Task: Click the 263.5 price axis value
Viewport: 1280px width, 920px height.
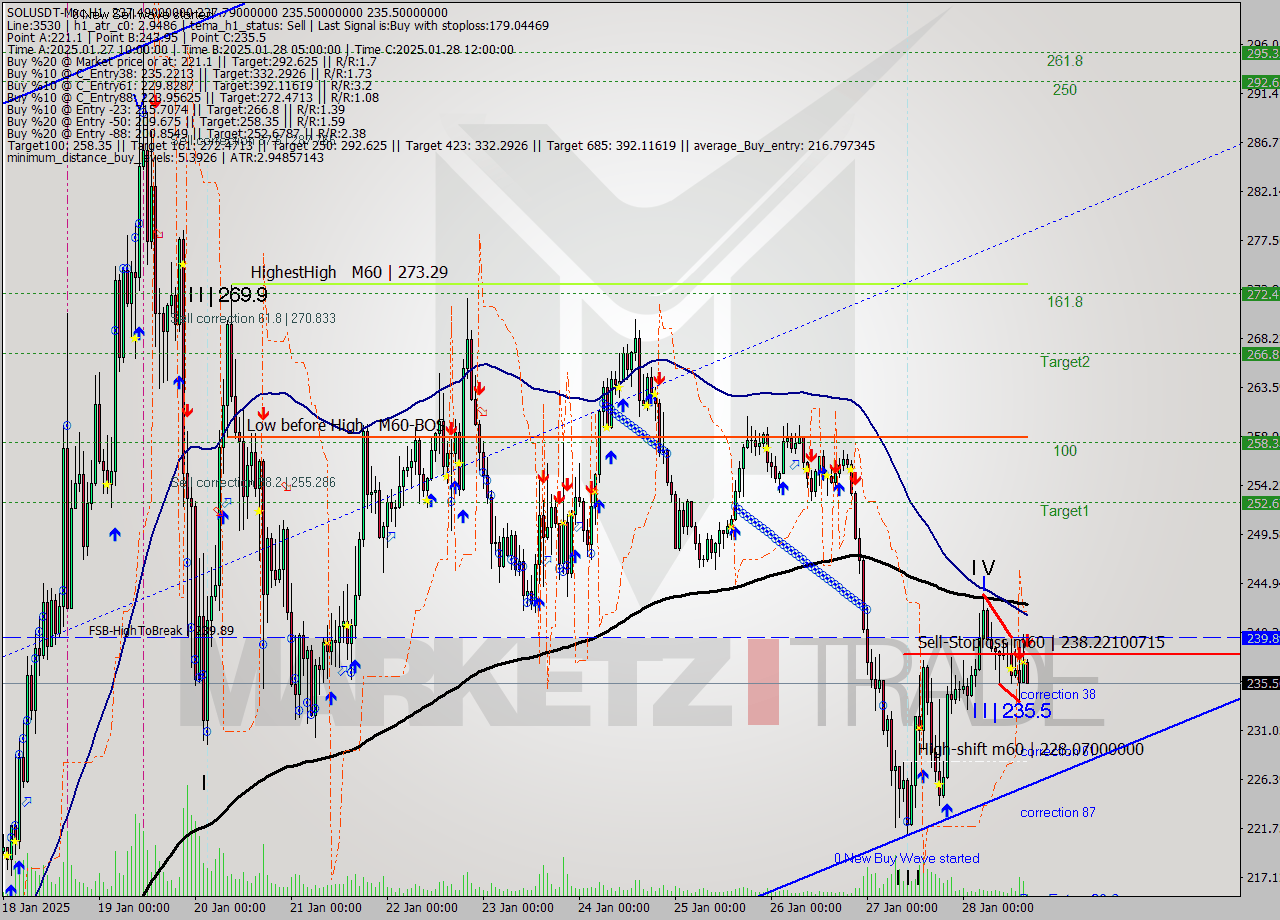Action: click(1264, 387)
